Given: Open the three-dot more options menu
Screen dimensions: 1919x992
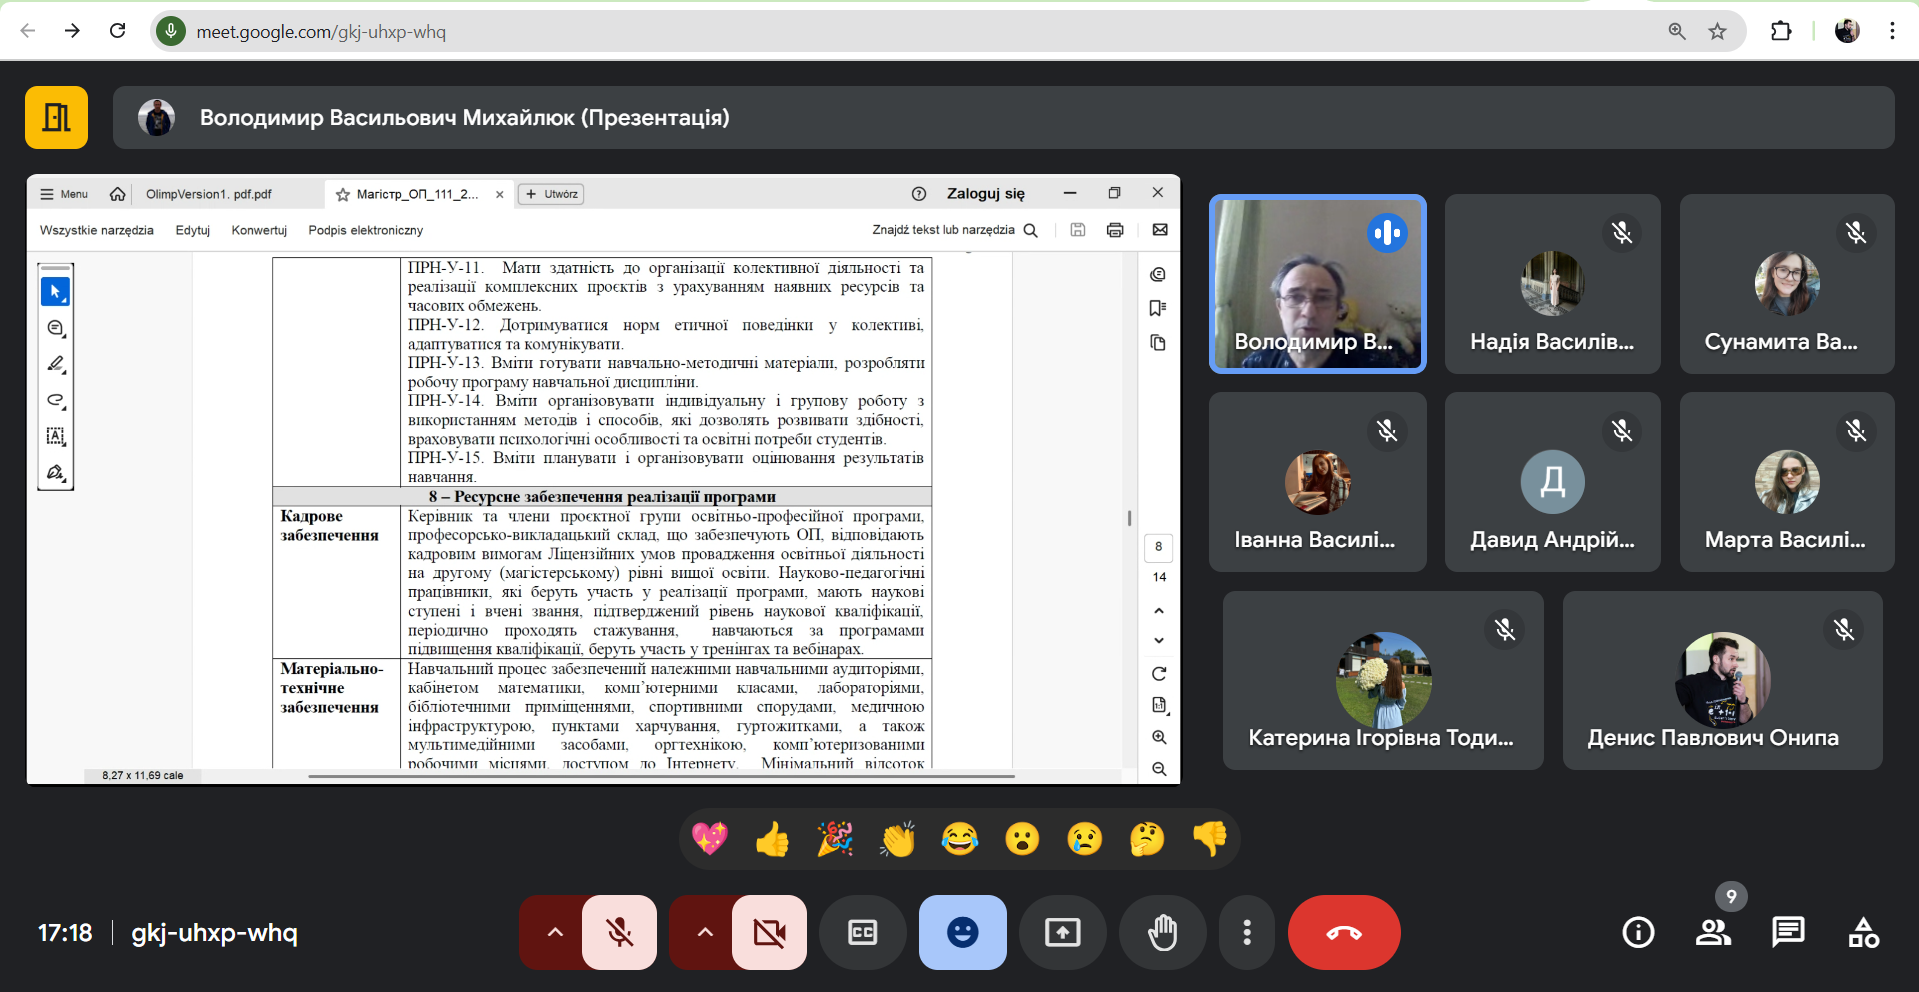Looking at the screenshot, I should click(1246, 932).
